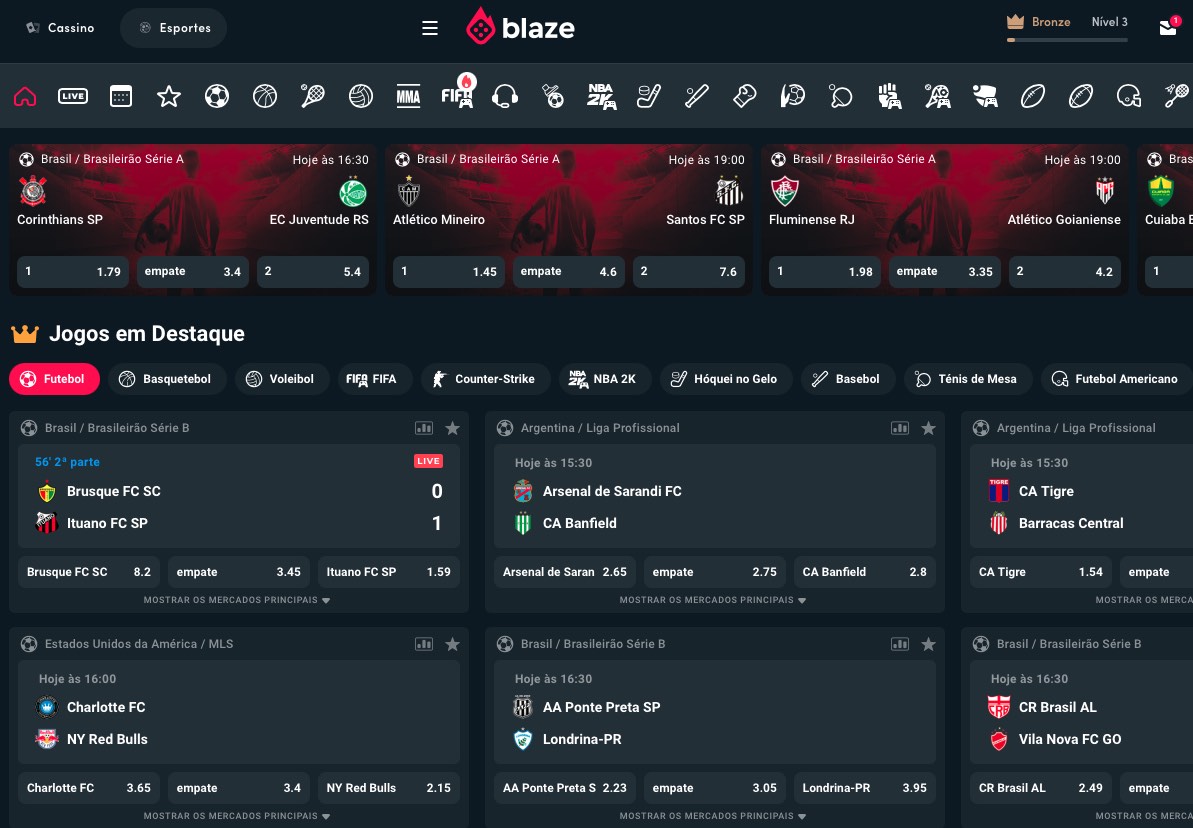Expand main markets for Charlotte vs NY Red Bulls
The image size is (1193, 828).
click(237, 816)
